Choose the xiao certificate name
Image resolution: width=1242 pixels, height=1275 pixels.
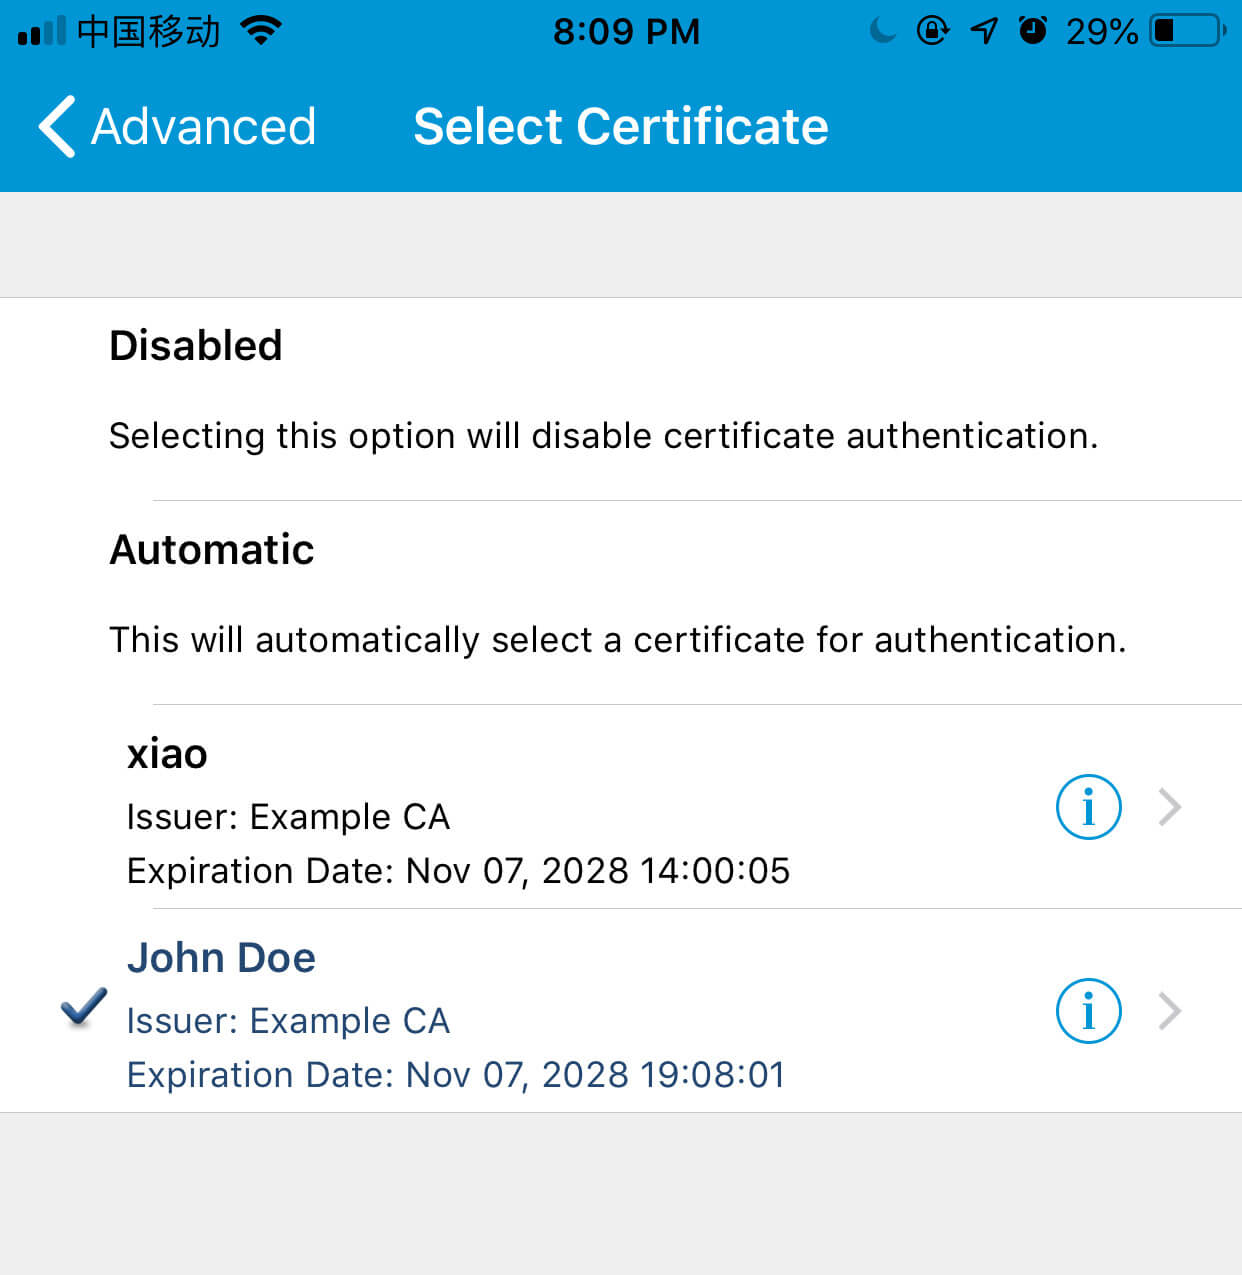pyautogui.click(x=167, y=754)
